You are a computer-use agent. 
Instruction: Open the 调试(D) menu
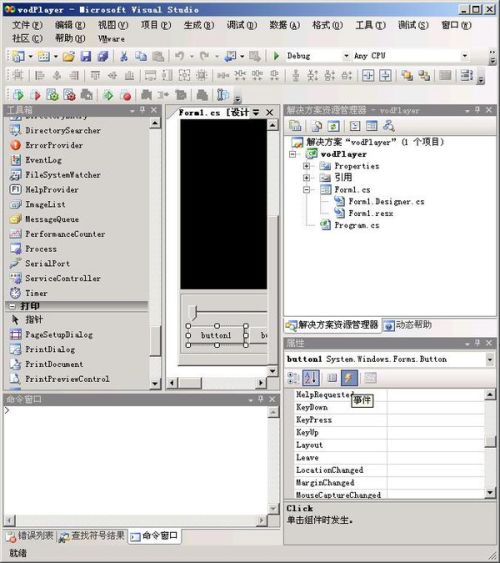point(242,25)
